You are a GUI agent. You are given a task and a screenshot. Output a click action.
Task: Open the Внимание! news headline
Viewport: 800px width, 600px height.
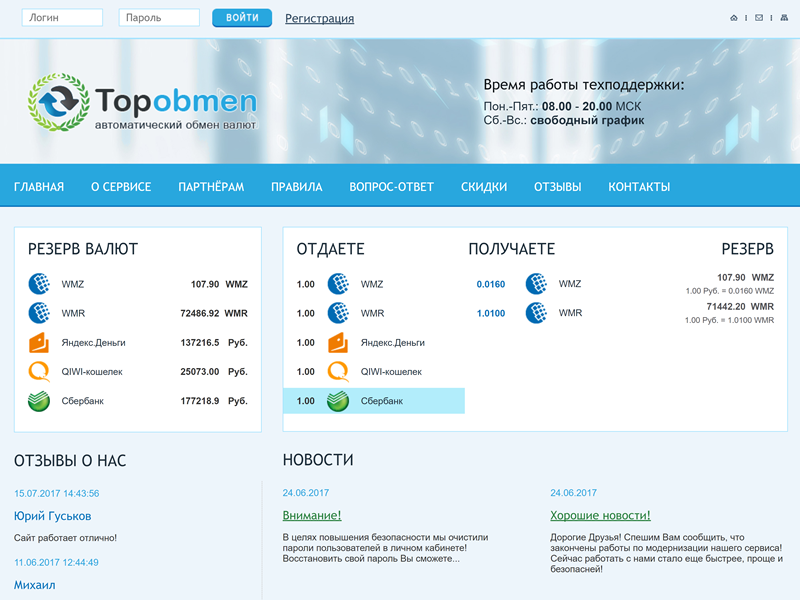[312, 516]
